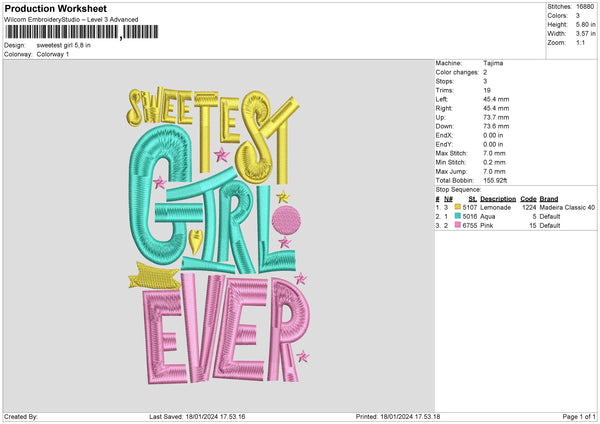
Task: Click the pink star beside EVER
Action: [x=302, y=355]
